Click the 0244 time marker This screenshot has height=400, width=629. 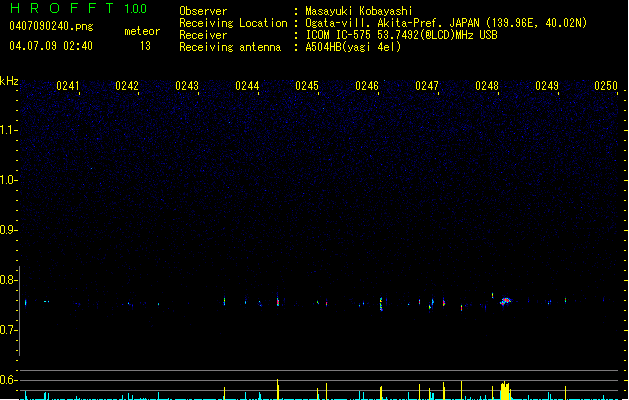[x=247, y=86]
